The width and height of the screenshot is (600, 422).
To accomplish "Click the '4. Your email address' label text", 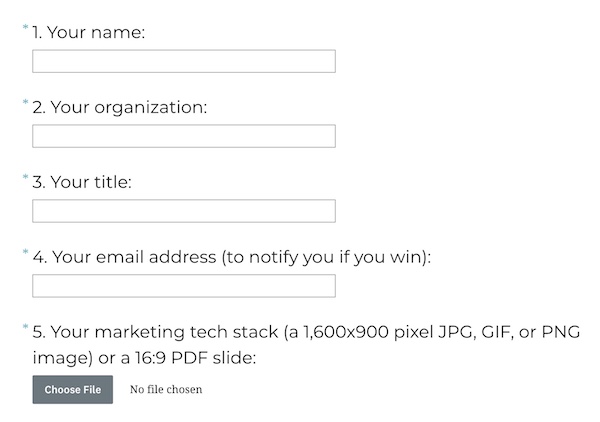I will [x=125, y=257].
